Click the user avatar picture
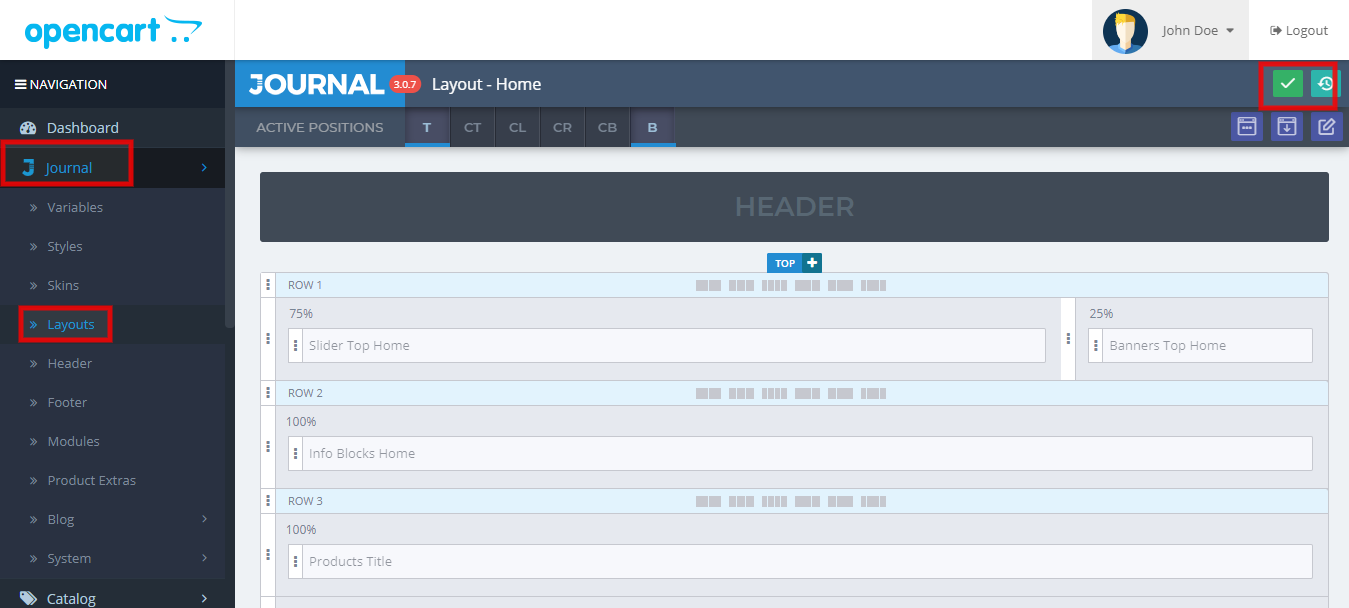The image size is (1349, 608). pos(1125,31)
